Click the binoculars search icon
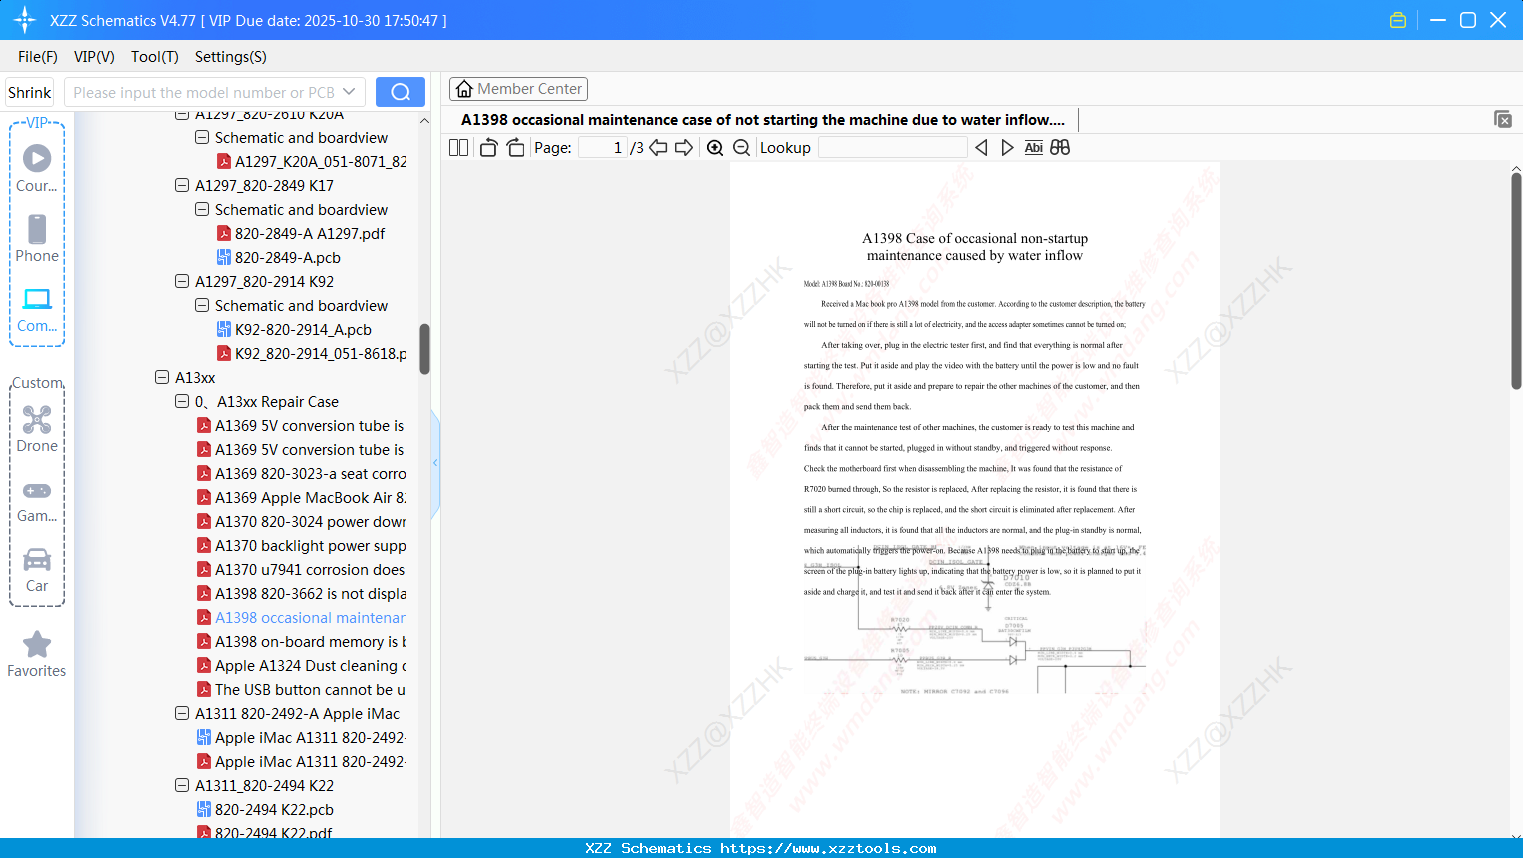Viewport: 1523px width, 858px height. tap(1060, 148)
